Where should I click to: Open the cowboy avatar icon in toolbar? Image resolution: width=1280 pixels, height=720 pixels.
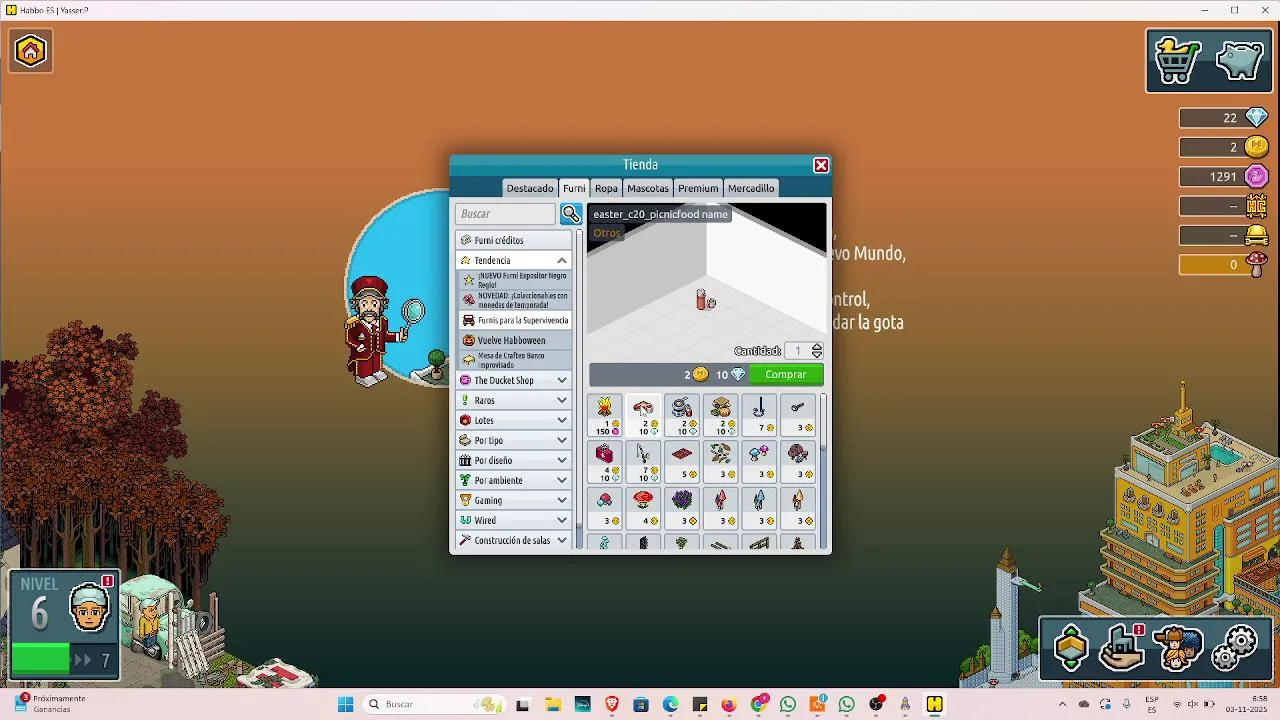click(x=1178, y=648)
